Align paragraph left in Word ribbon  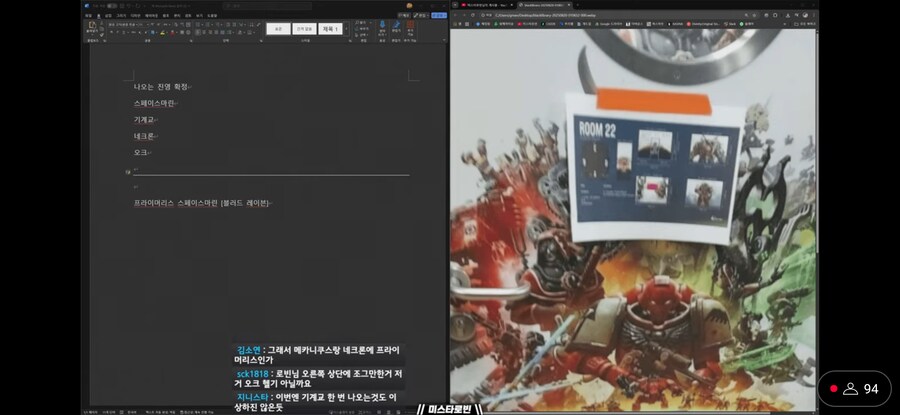(x=198, y=33)
